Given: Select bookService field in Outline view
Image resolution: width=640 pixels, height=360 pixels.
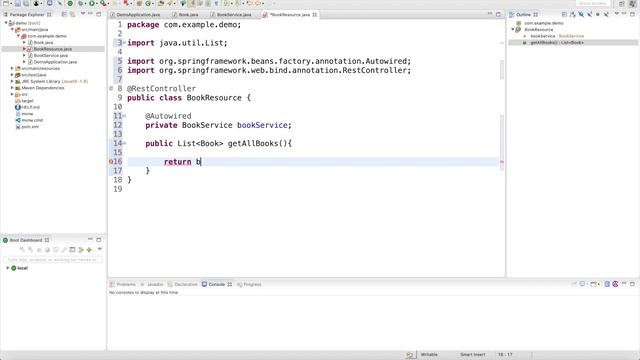Looking at the screenshot, I should (x=557, y=36).
